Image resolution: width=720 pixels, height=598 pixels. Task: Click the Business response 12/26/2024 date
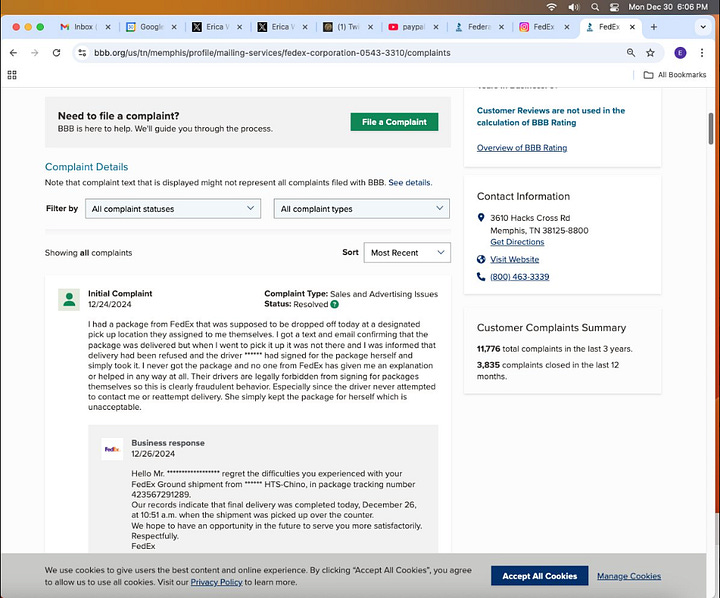[153, 454]
